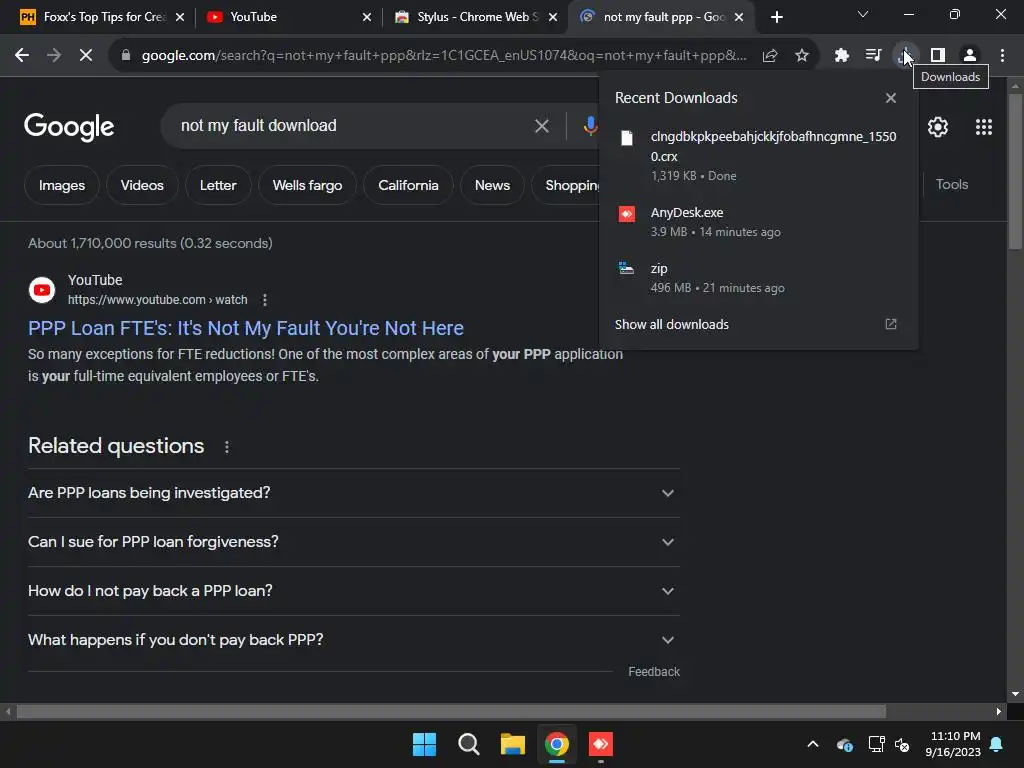Share this page icon in address bar
Image resolution: width=1024 pixels, height=768 pixels.
[x=770, y=56]
